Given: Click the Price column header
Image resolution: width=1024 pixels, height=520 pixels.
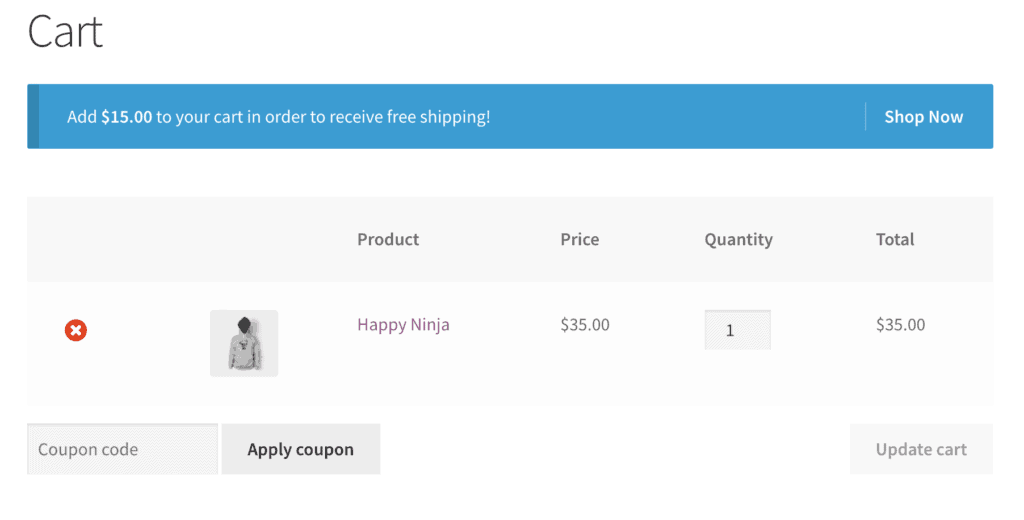Looking at the screenshot, I should [x=580, y=239].
